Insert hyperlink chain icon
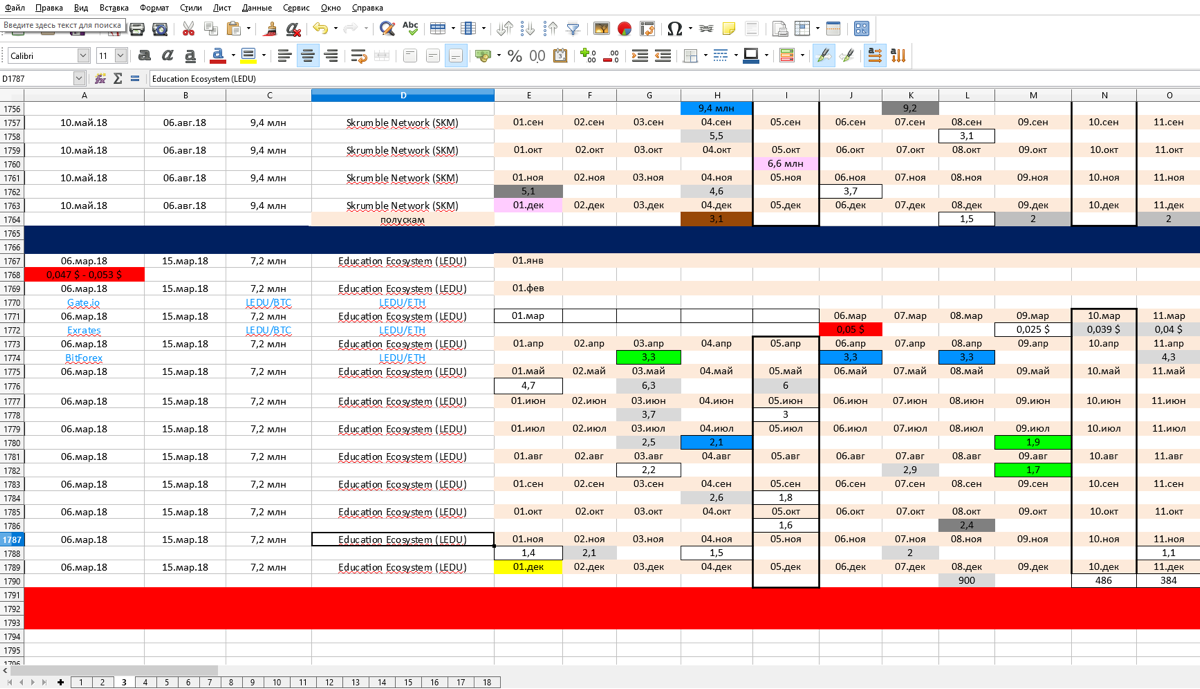The width and height of the screenshot is (1200, 689). pos(706,29)
